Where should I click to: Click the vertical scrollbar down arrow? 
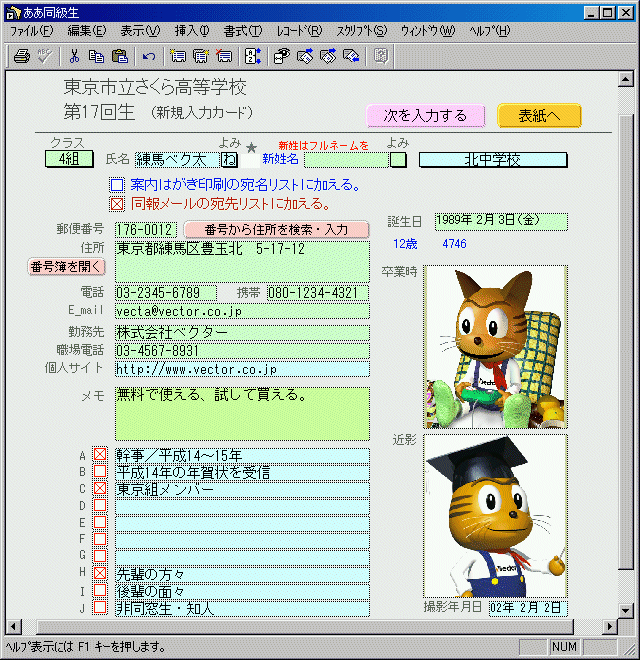click(x=626, y=610)
